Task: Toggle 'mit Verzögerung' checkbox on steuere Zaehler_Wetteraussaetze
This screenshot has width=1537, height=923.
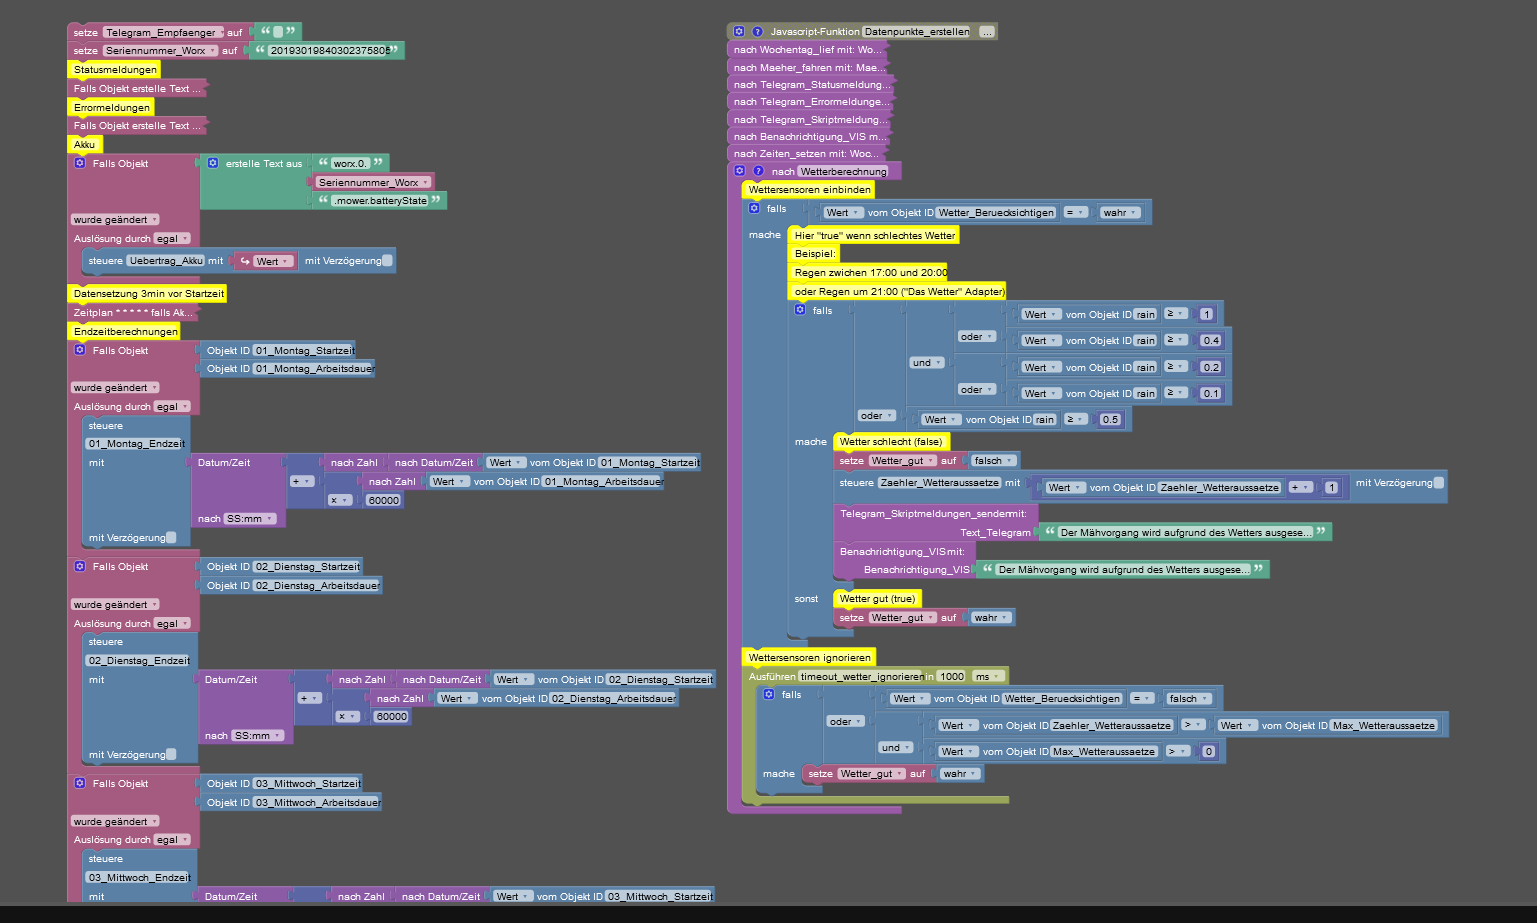Action: click(x=1438, y=483)
